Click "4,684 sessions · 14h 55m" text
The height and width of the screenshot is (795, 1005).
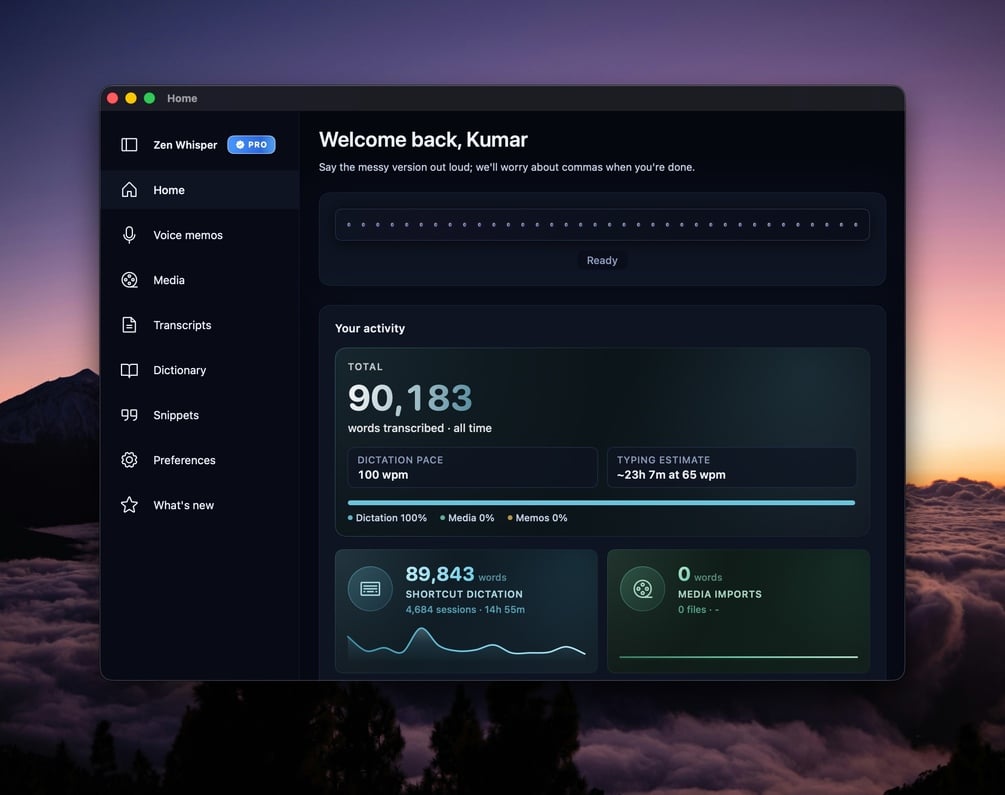[465, 609]
